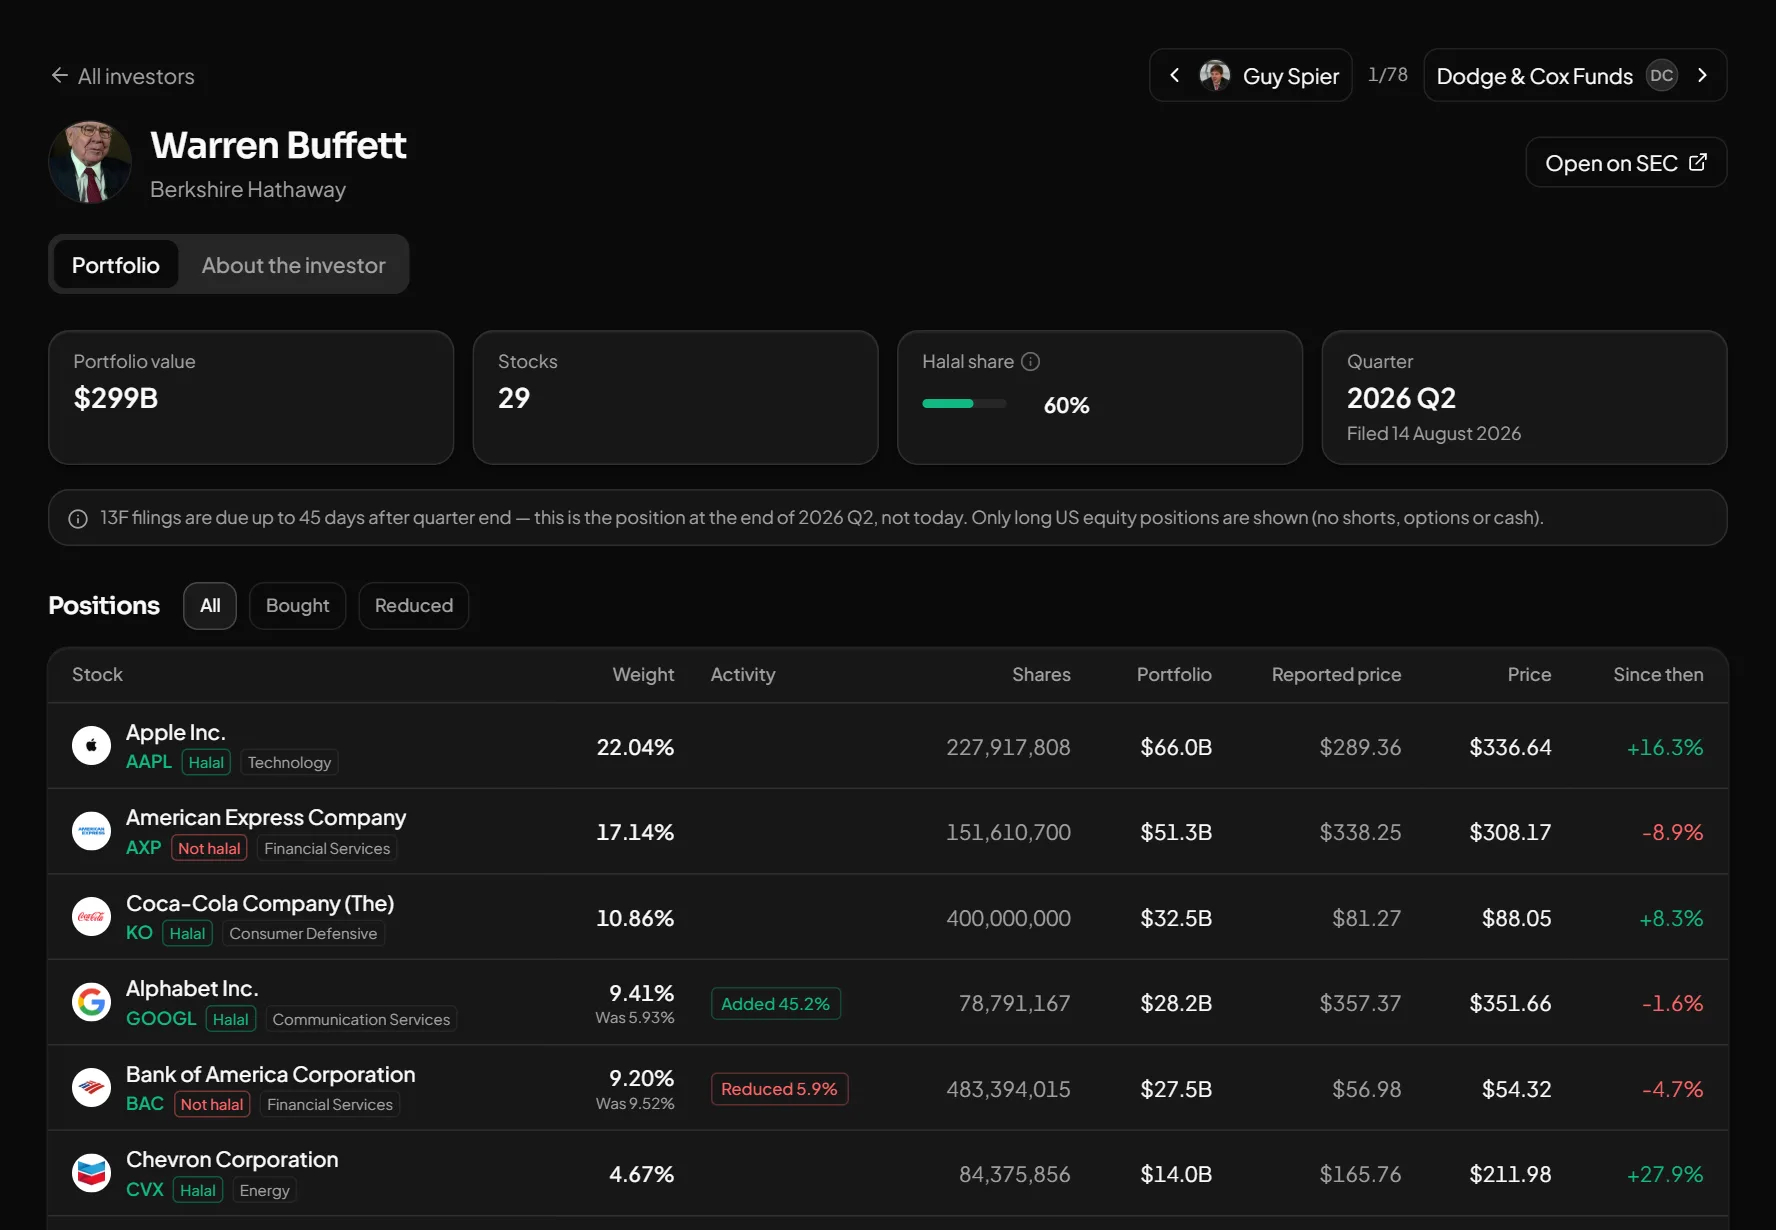Click the Reported price column header
Screen dimensions: 1776x1230
click(x=1336, y=674)
